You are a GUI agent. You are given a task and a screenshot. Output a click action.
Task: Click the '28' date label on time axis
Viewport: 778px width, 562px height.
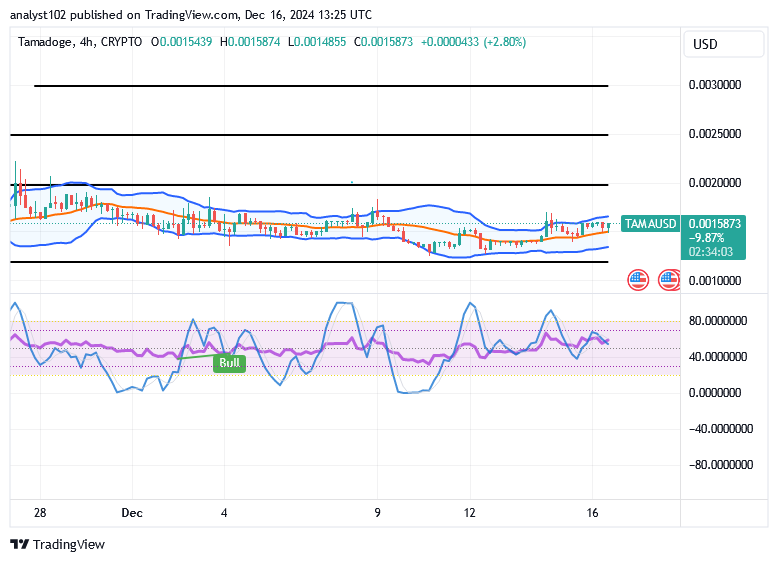coord(40,513)
